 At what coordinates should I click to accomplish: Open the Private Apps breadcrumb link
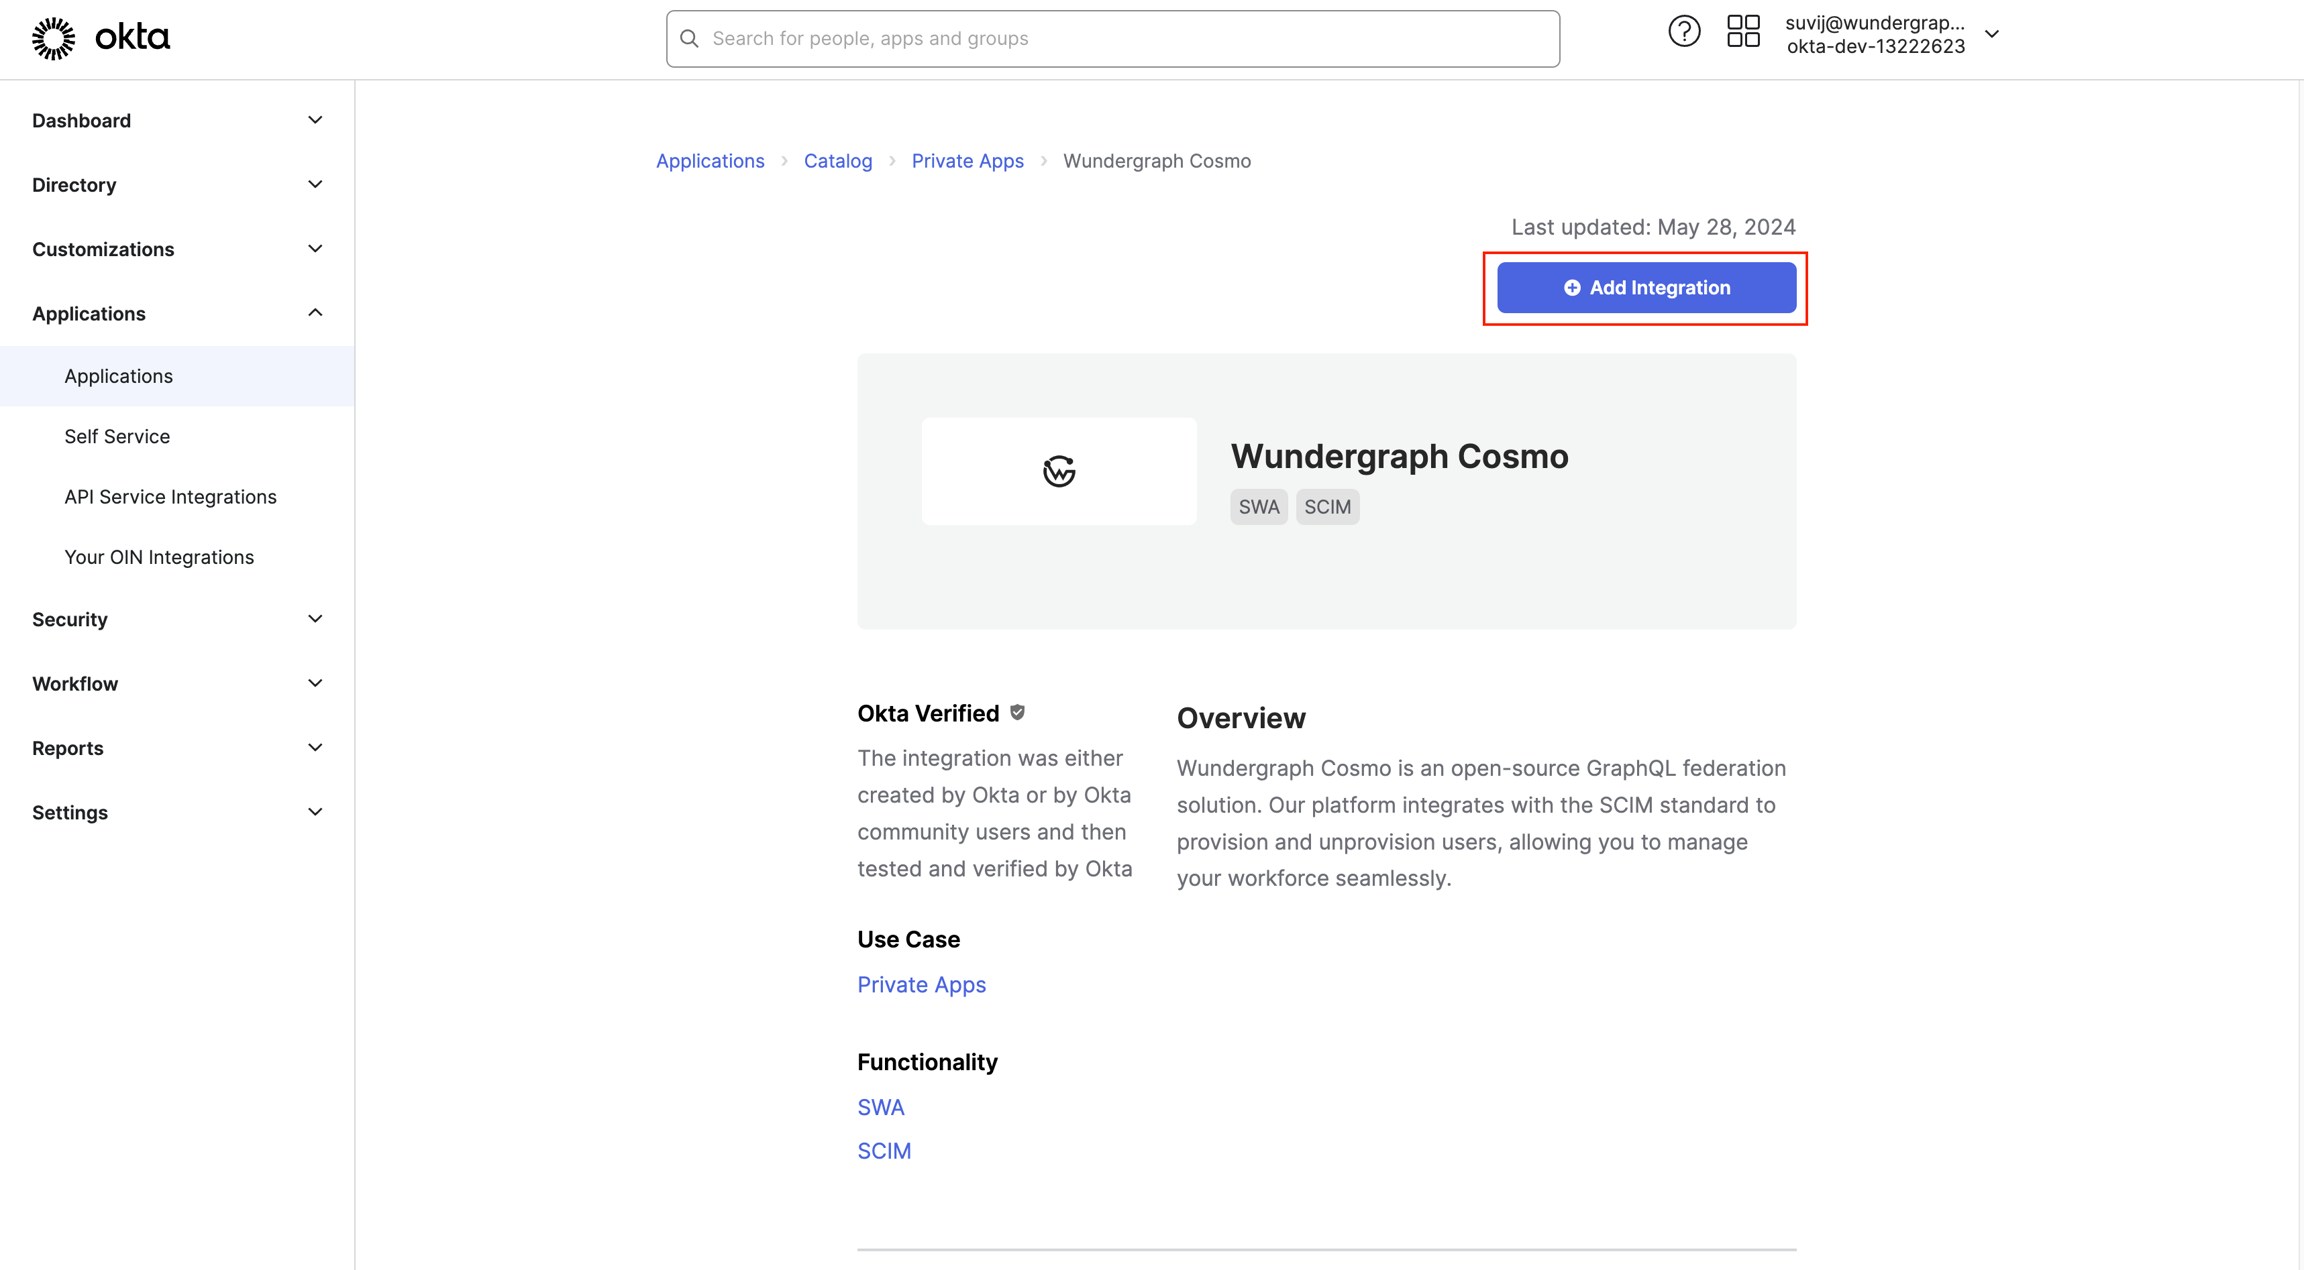pyautogui.click(x=967, y=160)
